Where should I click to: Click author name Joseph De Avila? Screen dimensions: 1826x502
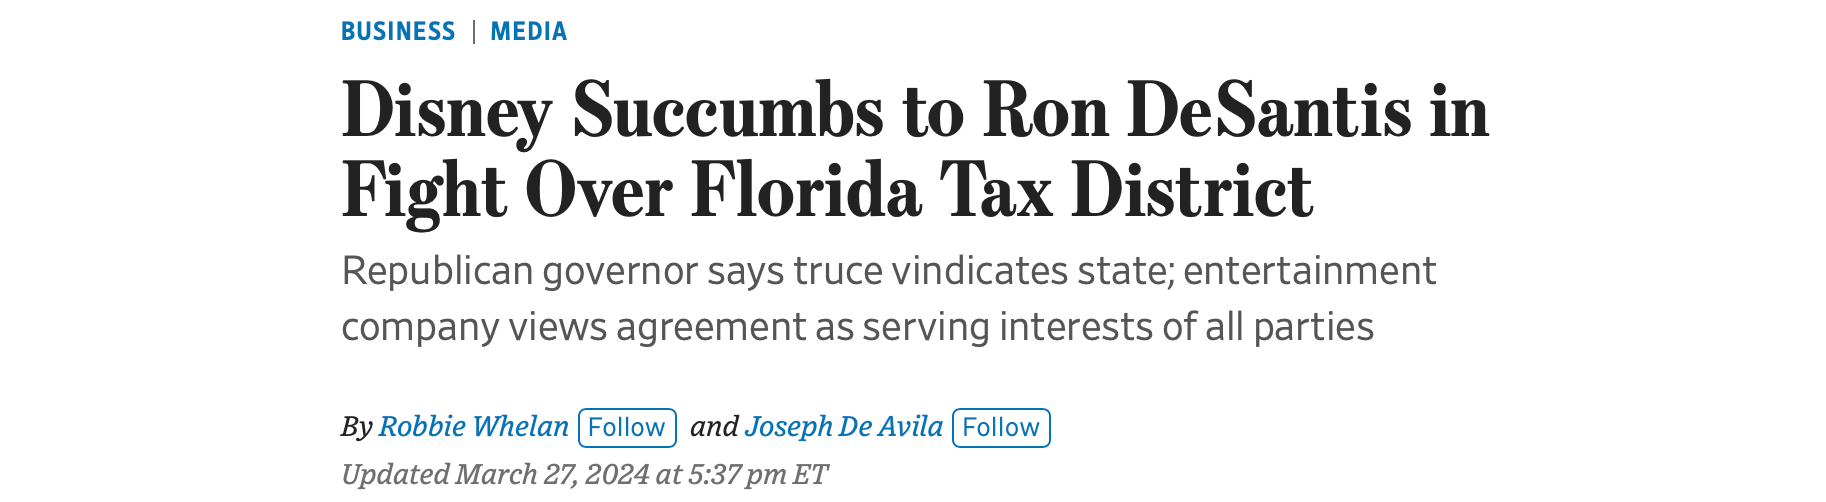[843, 427]
